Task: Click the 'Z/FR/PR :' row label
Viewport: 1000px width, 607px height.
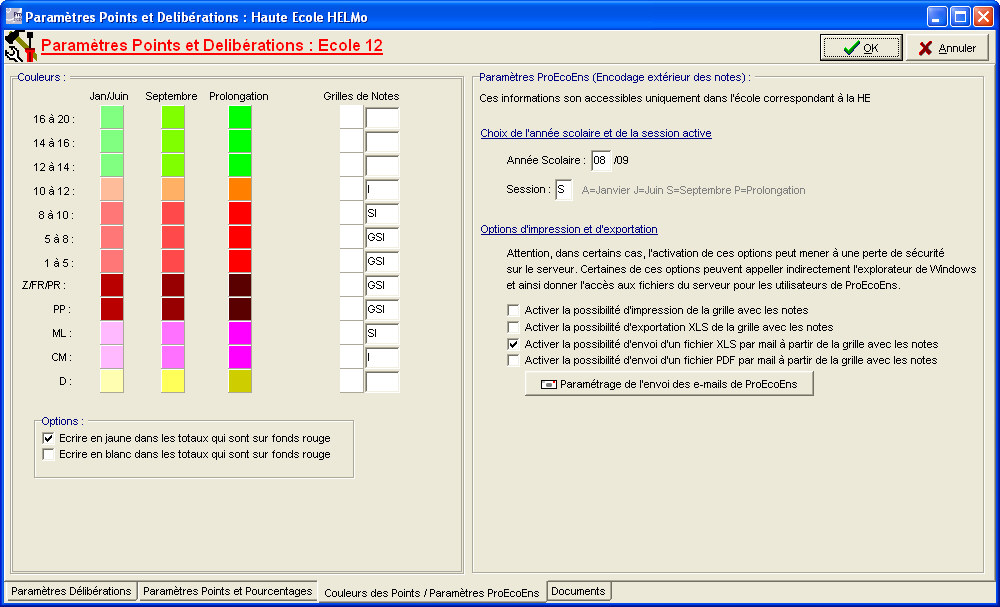Action: click(x=43, y=286)
